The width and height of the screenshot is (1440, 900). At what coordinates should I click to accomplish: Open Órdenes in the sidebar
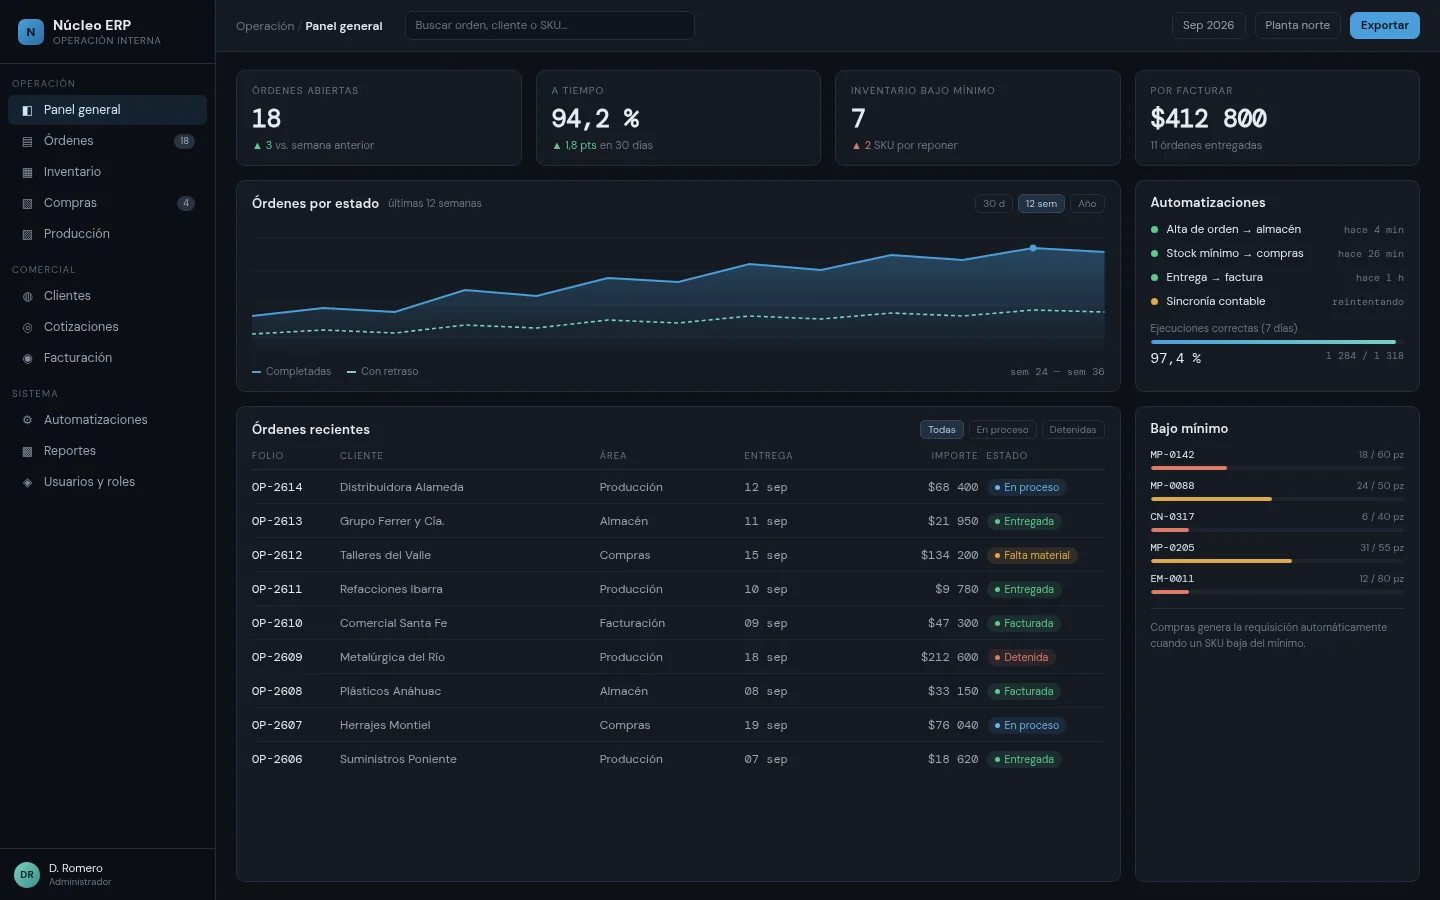click(107, 141)
